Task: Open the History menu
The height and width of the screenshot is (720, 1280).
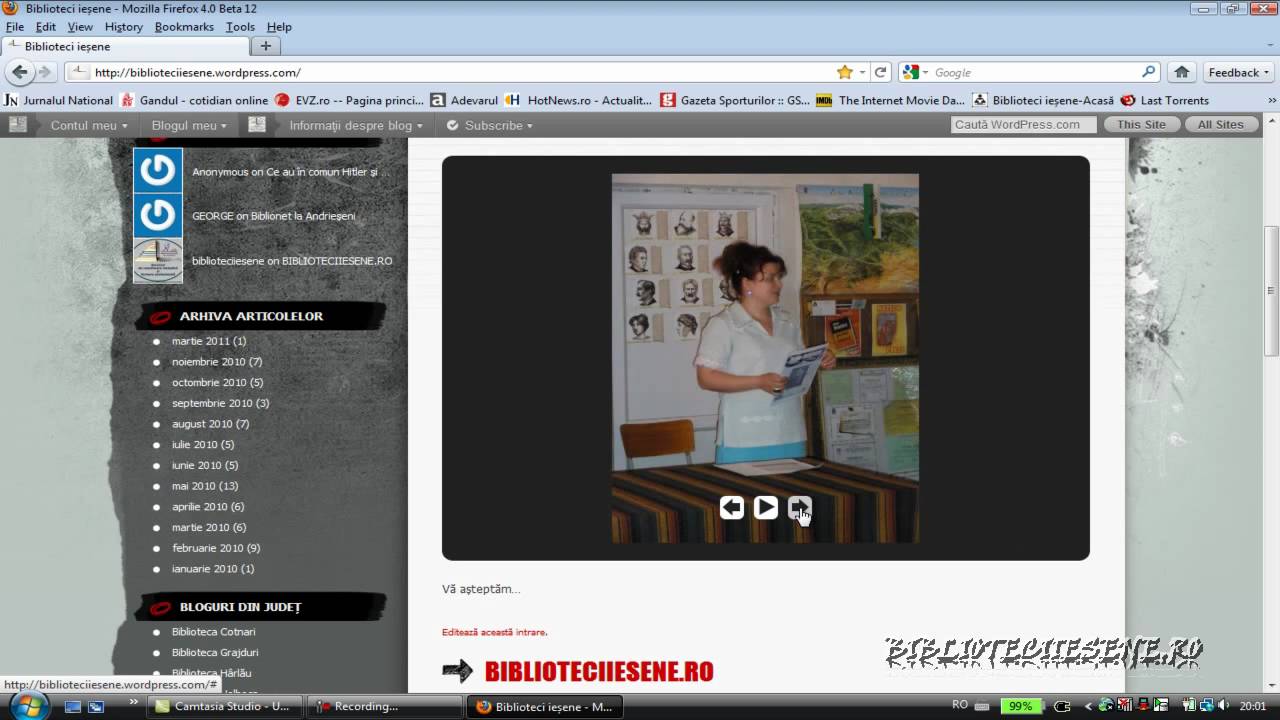Action: coord(124,27)
